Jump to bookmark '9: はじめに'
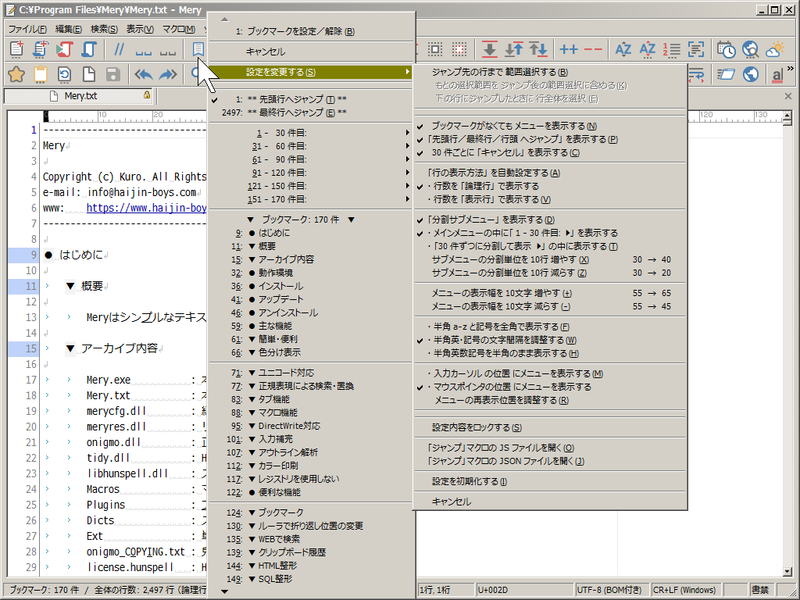This screenshot has width=800, height=600. pyautogui.click(x=311, y=233)
